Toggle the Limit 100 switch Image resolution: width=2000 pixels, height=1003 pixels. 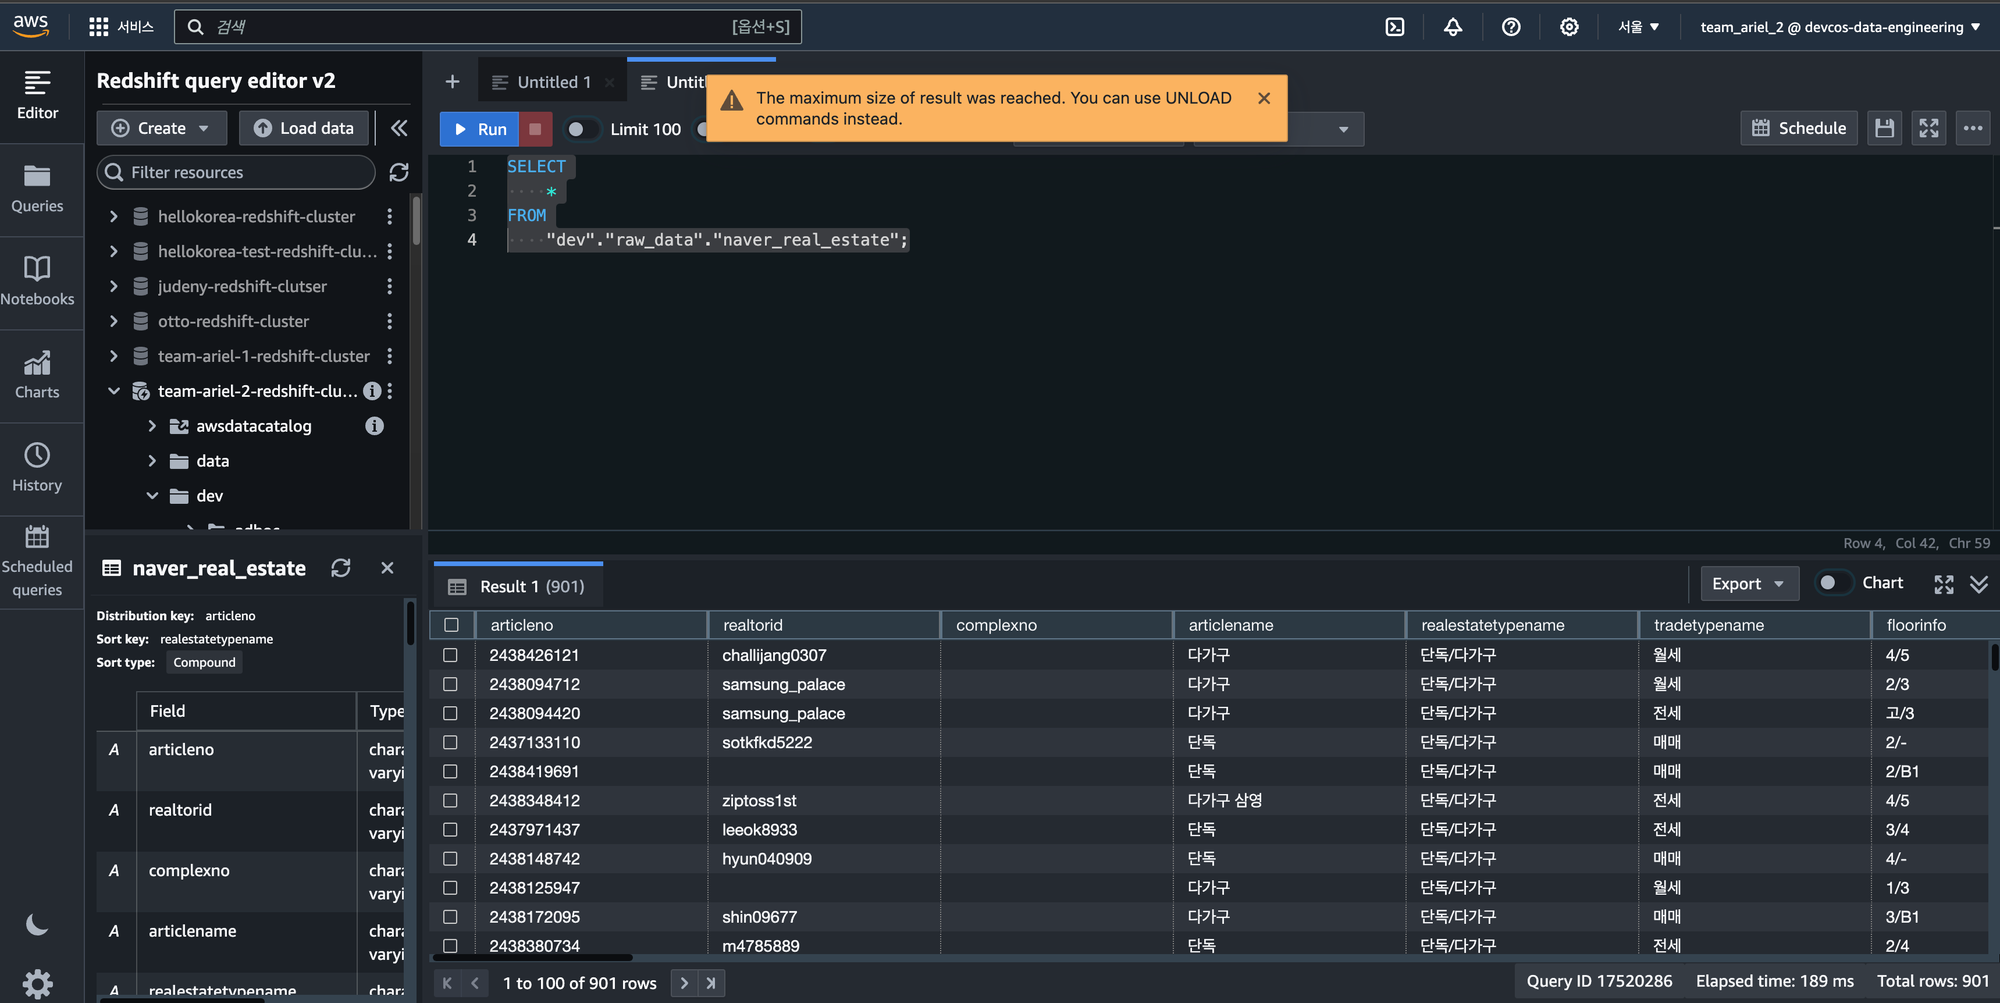(581, 129)
